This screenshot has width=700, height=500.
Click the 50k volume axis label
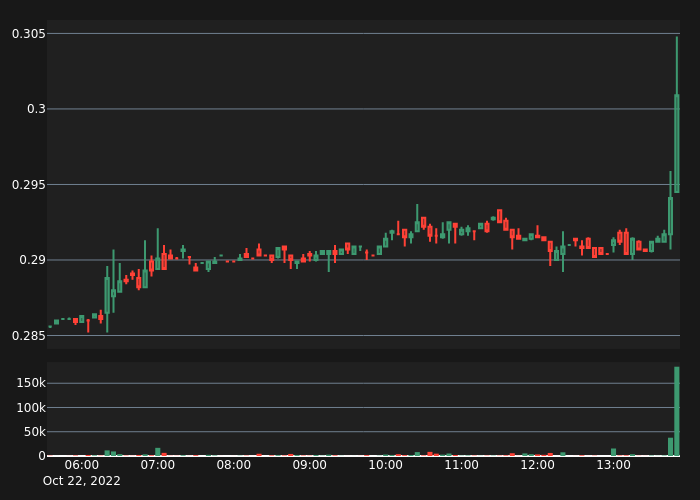[35, 432]
